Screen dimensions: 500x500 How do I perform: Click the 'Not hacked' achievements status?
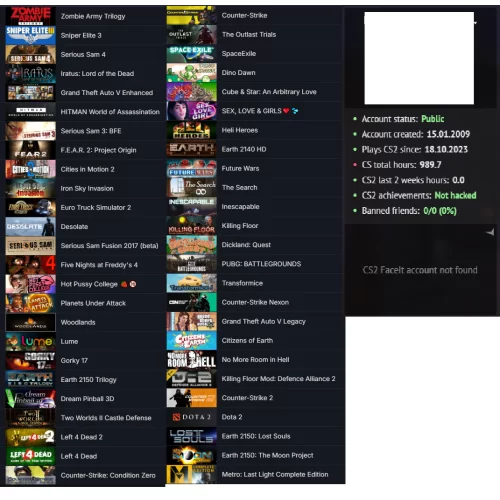pos(455,195)
